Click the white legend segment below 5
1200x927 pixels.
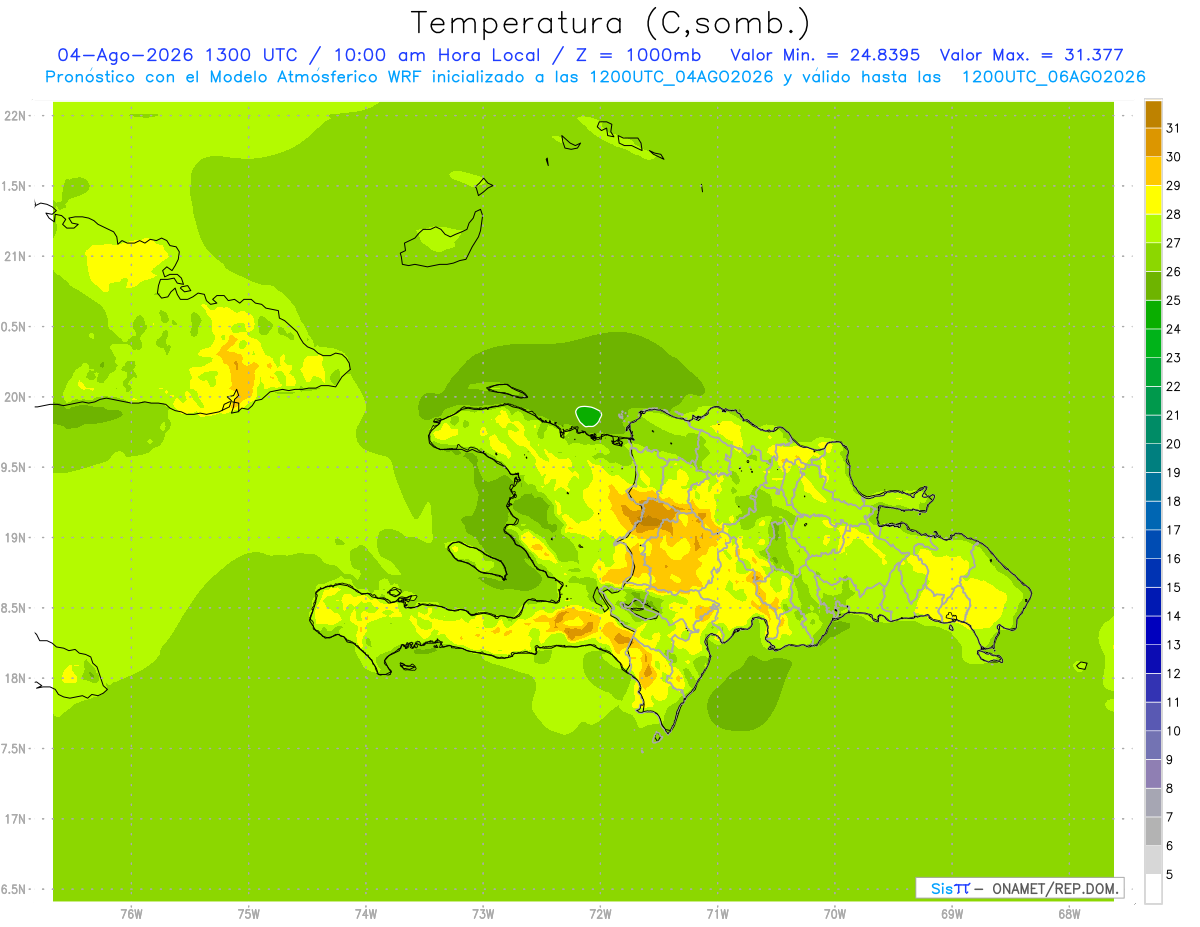tap(1153, 889)
